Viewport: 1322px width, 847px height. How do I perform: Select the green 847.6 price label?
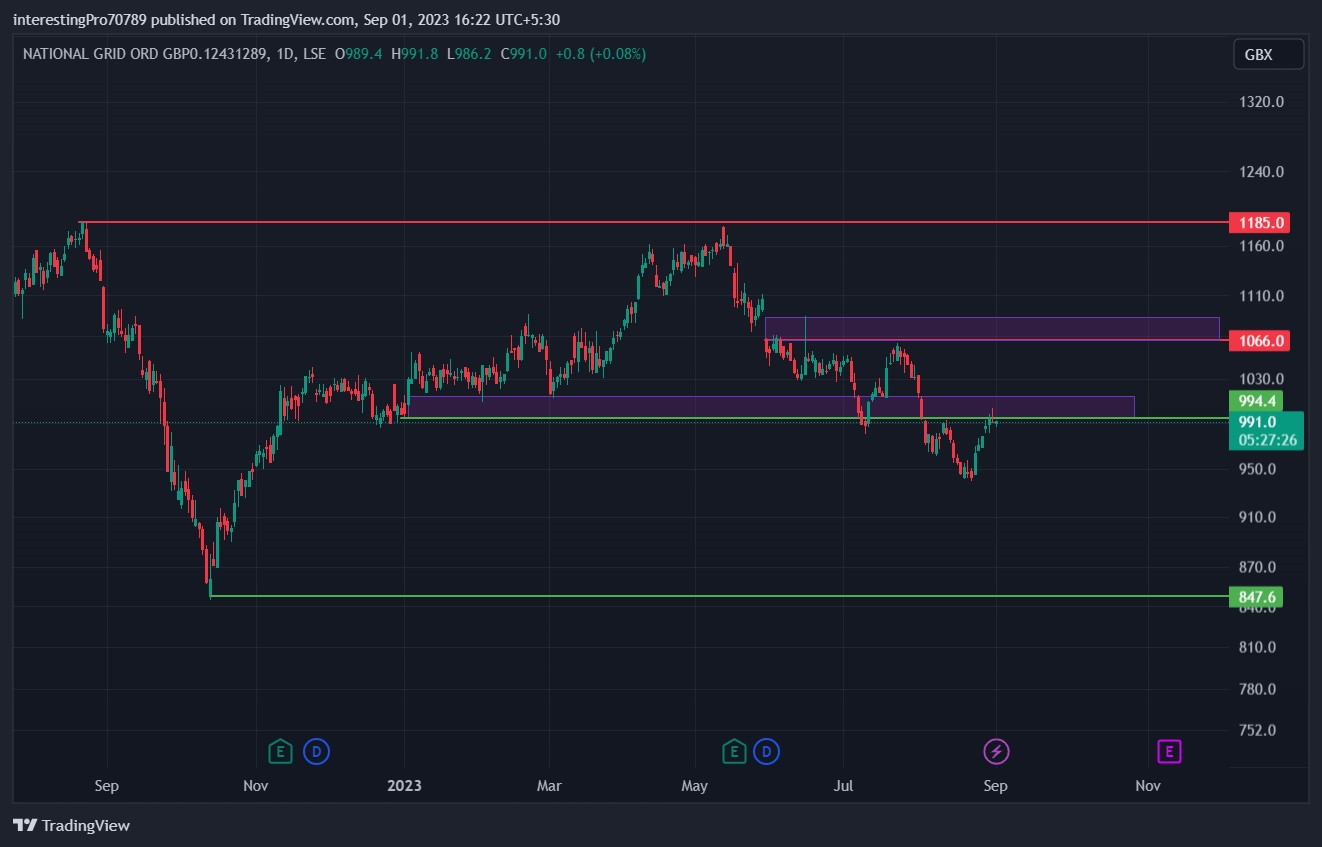[1255, 597]
